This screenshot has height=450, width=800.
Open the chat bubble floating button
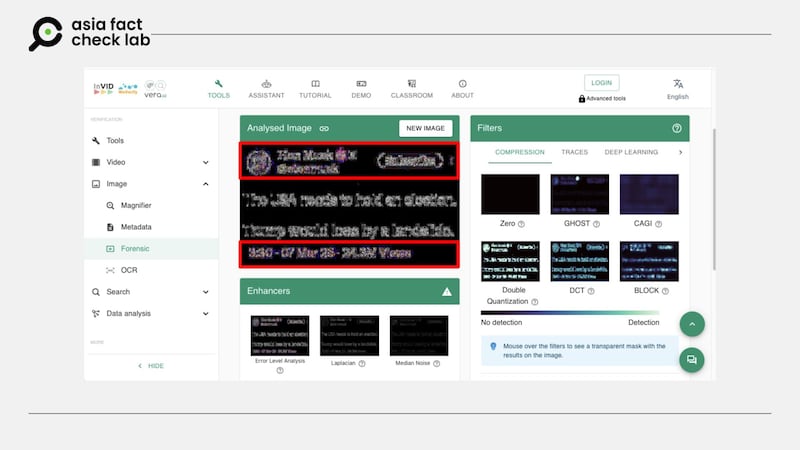(x=691, y=360)
